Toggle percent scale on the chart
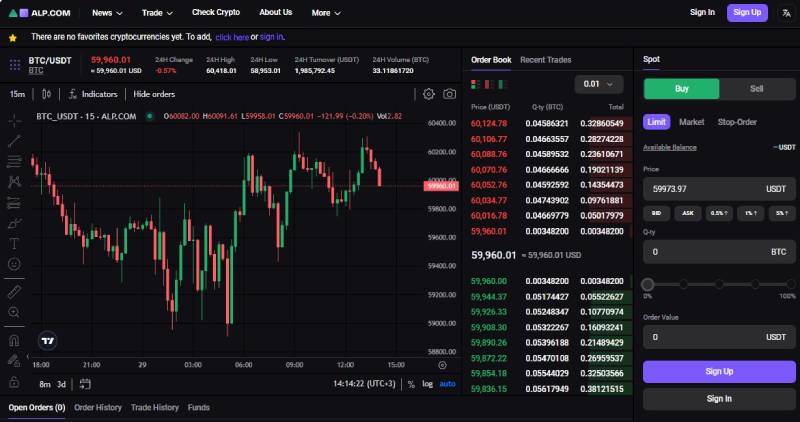 pyautogui.click(x=411, y=384)
